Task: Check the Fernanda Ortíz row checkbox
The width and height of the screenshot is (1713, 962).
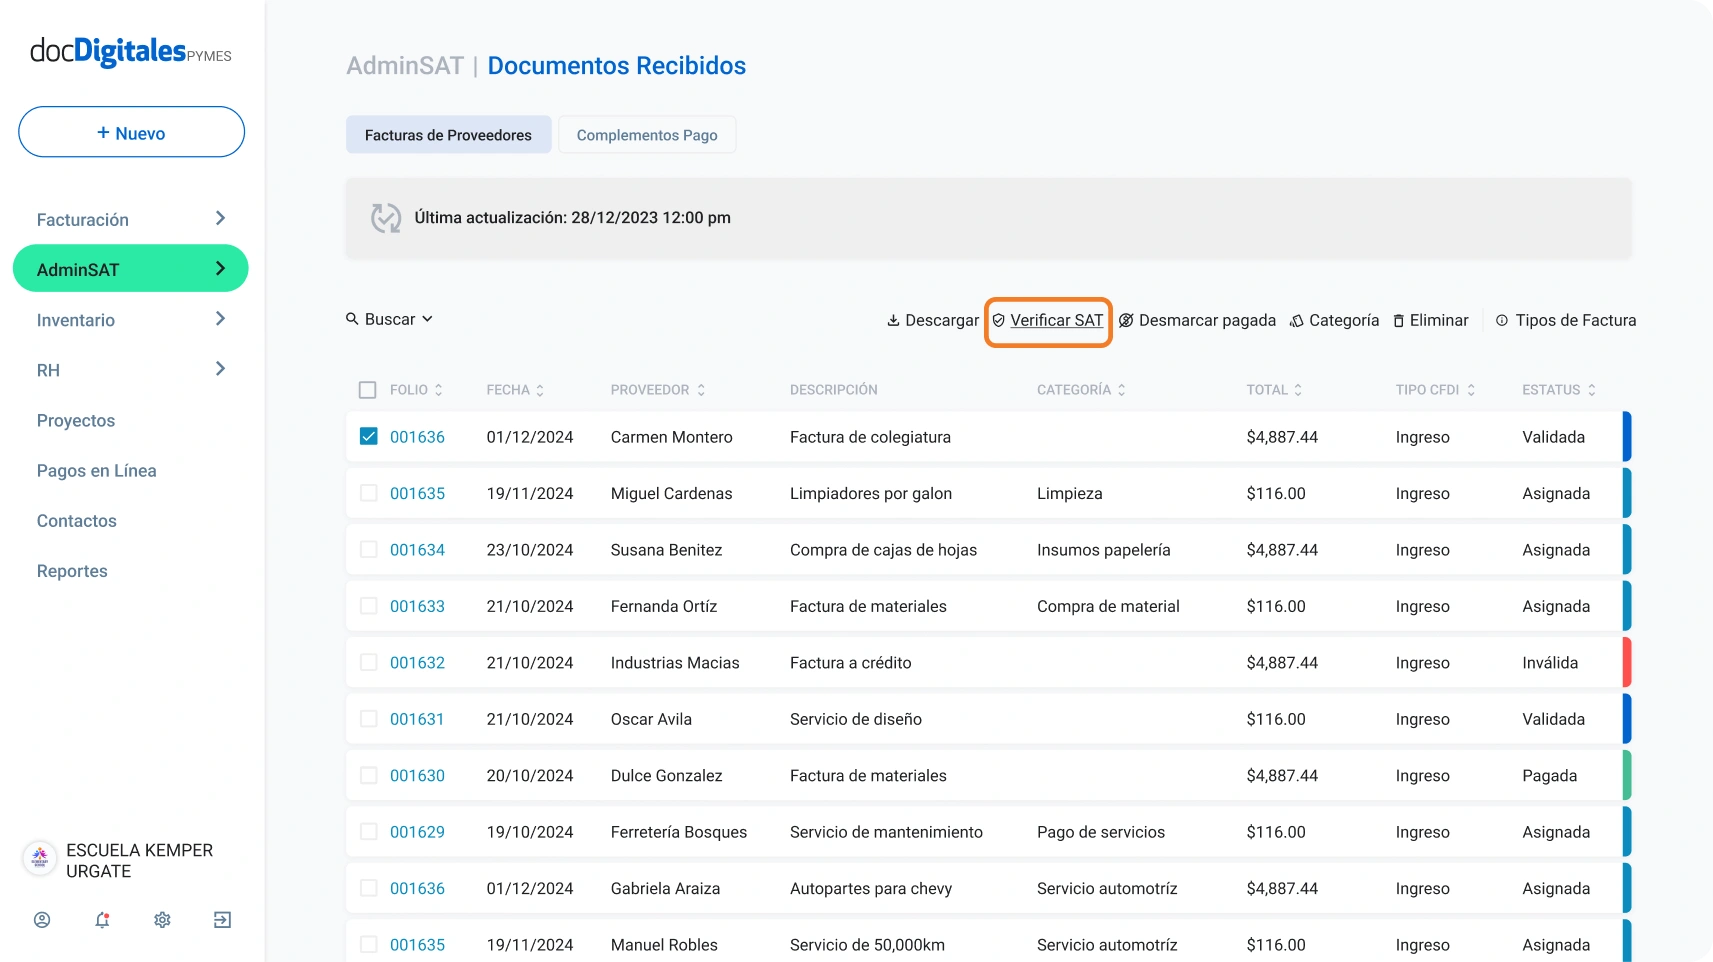Action: 369,606
